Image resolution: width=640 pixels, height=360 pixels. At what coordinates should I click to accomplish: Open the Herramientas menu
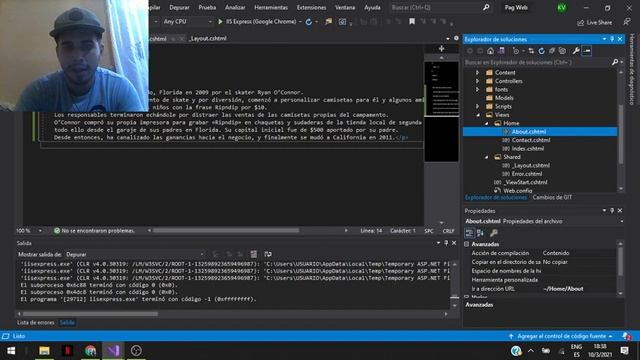(x=271, y=7)
